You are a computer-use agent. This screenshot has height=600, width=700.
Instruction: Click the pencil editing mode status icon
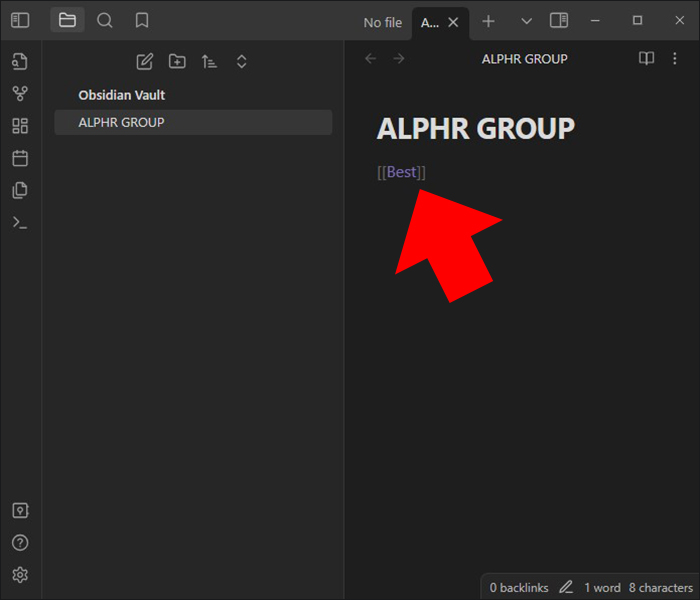point(566,587)
